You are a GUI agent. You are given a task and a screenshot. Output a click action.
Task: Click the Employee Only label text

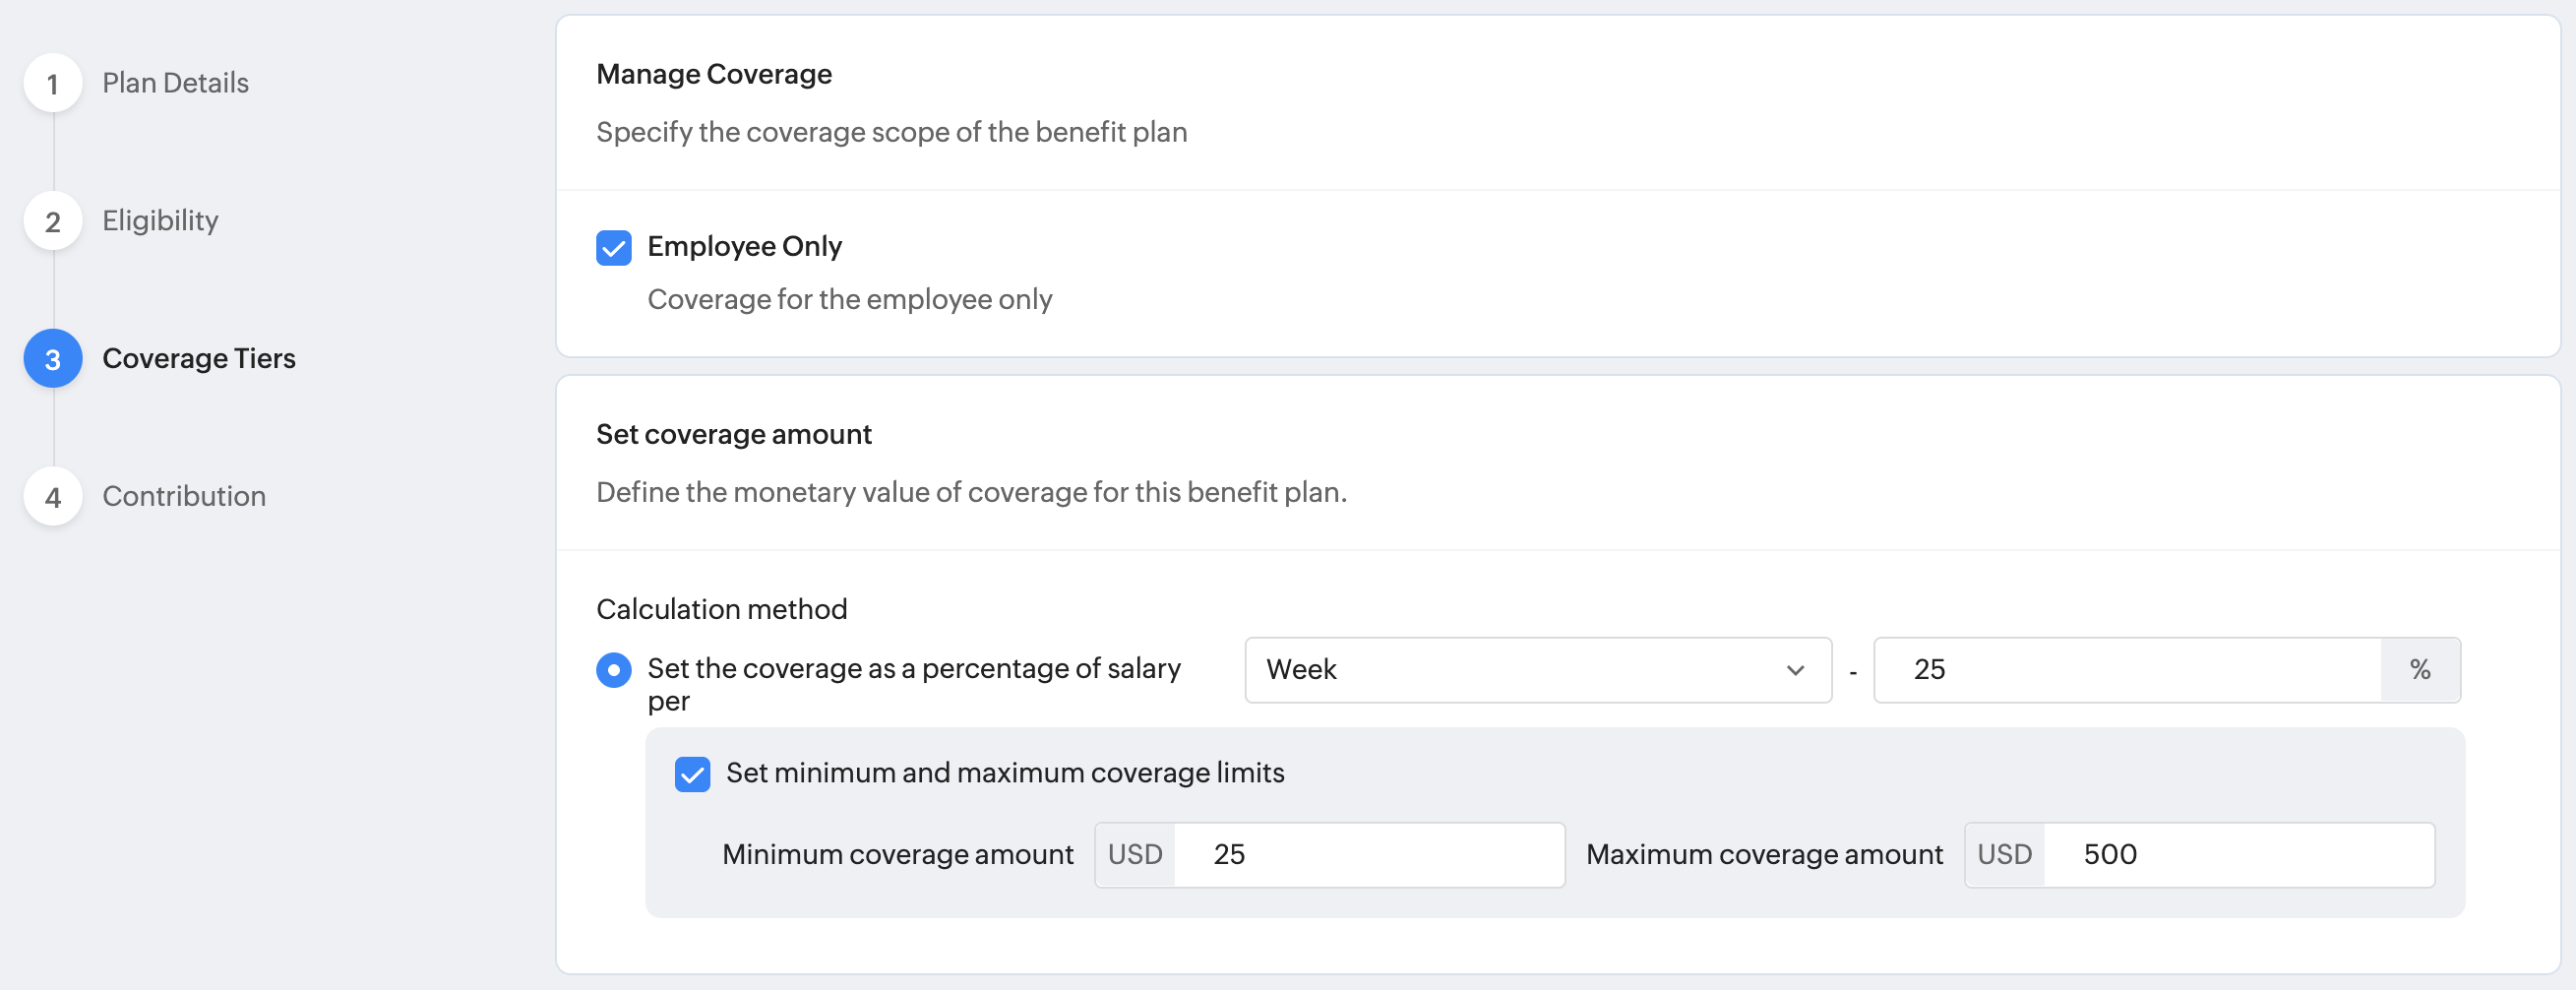tap(744, 247)
